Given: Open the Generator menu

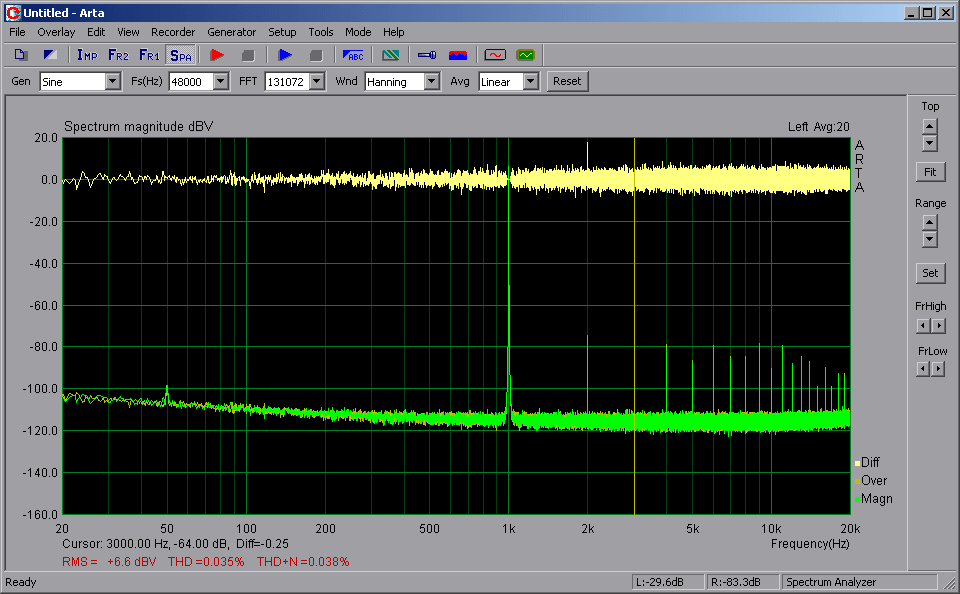Looking at the screenshot, I should [x=232, y=32].
